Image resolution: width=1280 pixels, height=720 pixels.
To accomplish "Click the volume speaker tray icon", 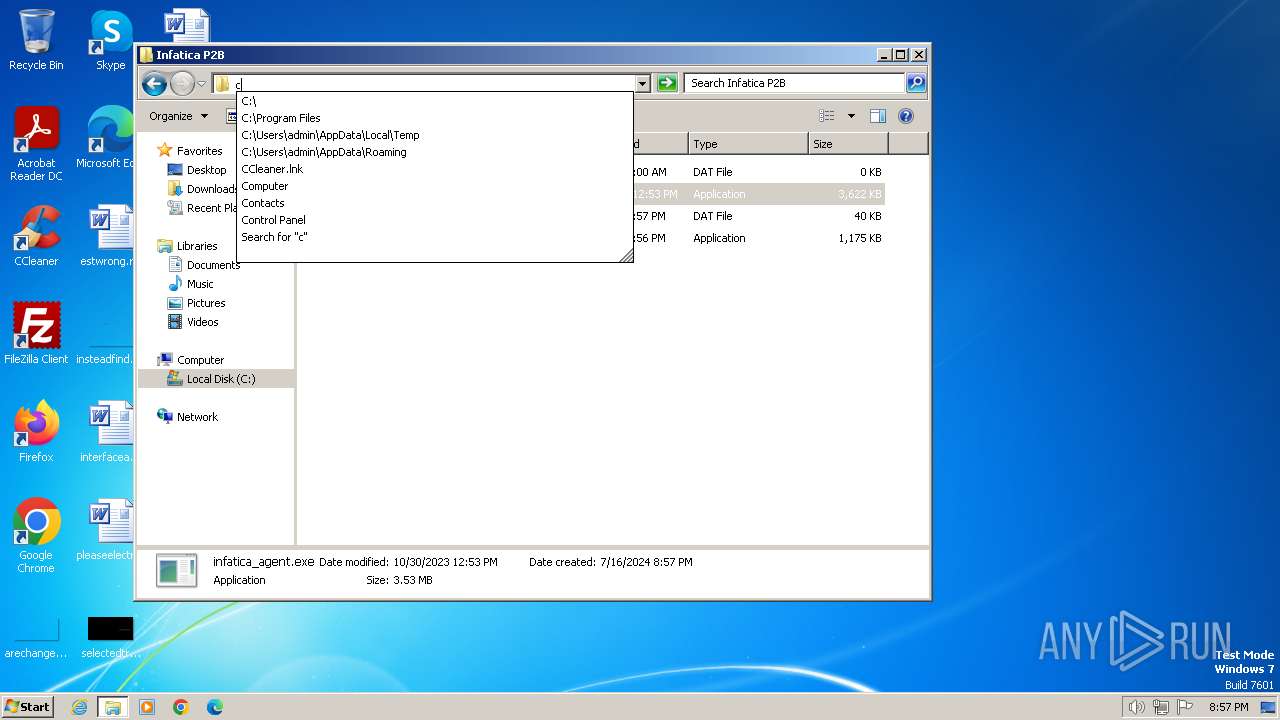I will click(x=1136, y=707).
